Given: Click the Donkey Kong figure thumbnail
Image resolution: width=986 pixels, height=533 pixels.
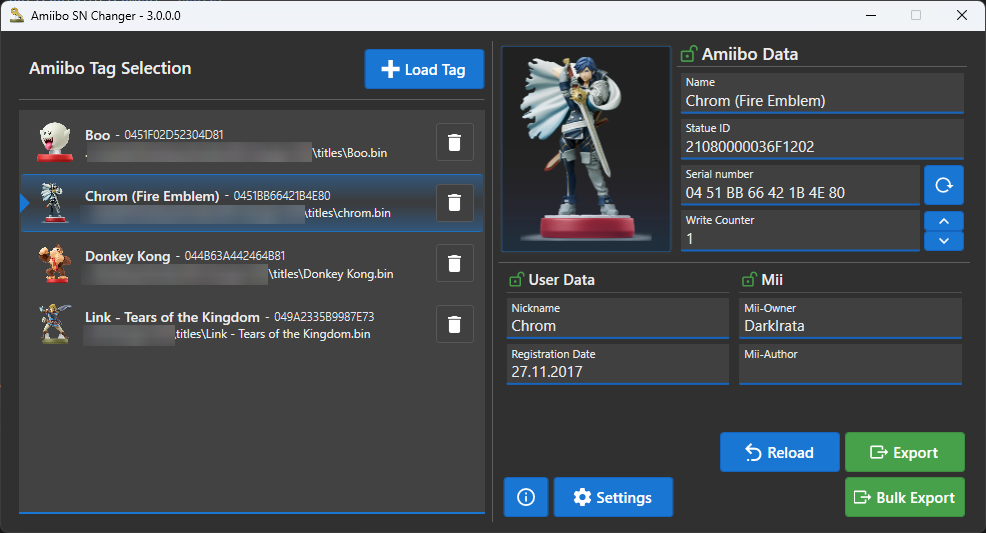Looking at the screenshot, I should coord(55,263).
